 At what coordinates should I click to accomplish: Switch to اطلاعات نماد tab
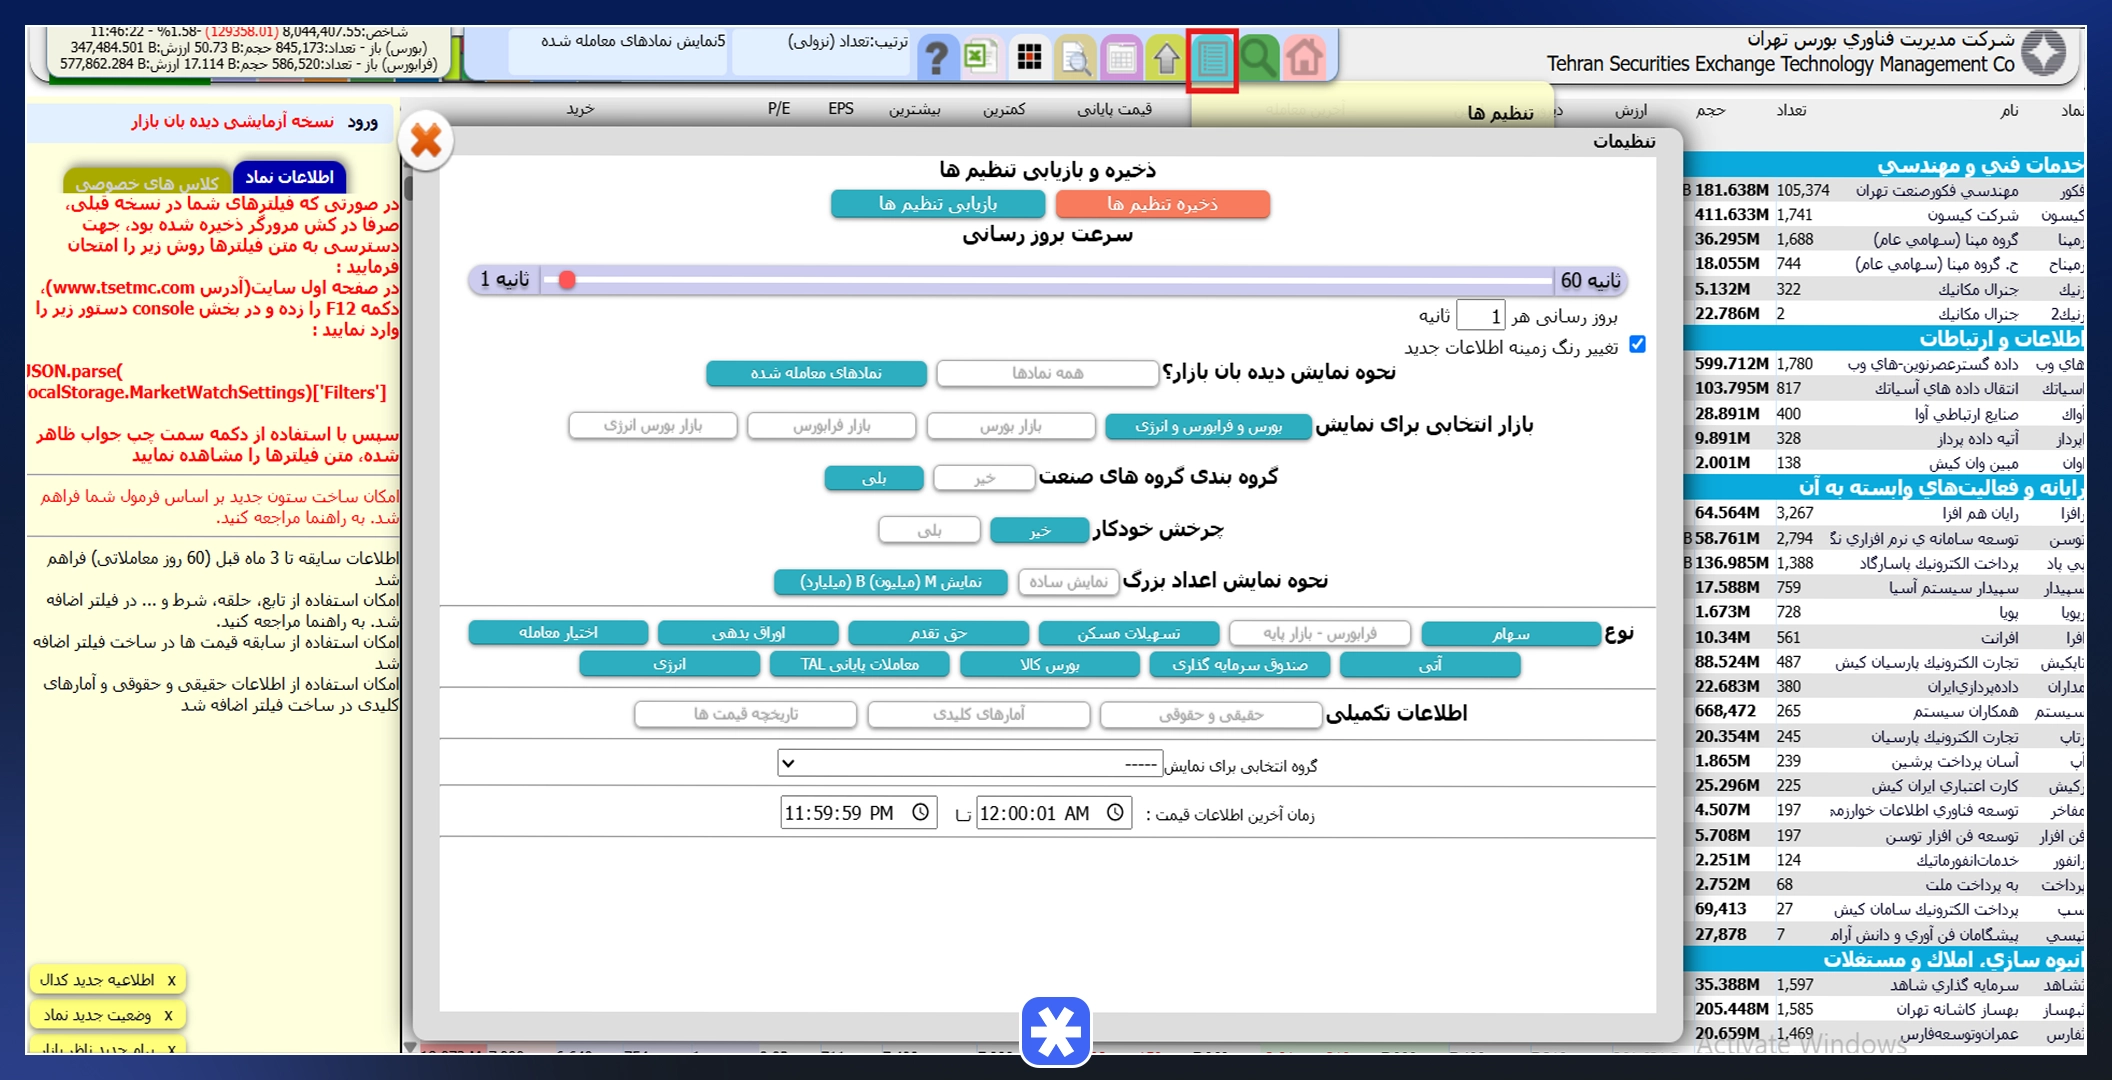click(290, 177)
